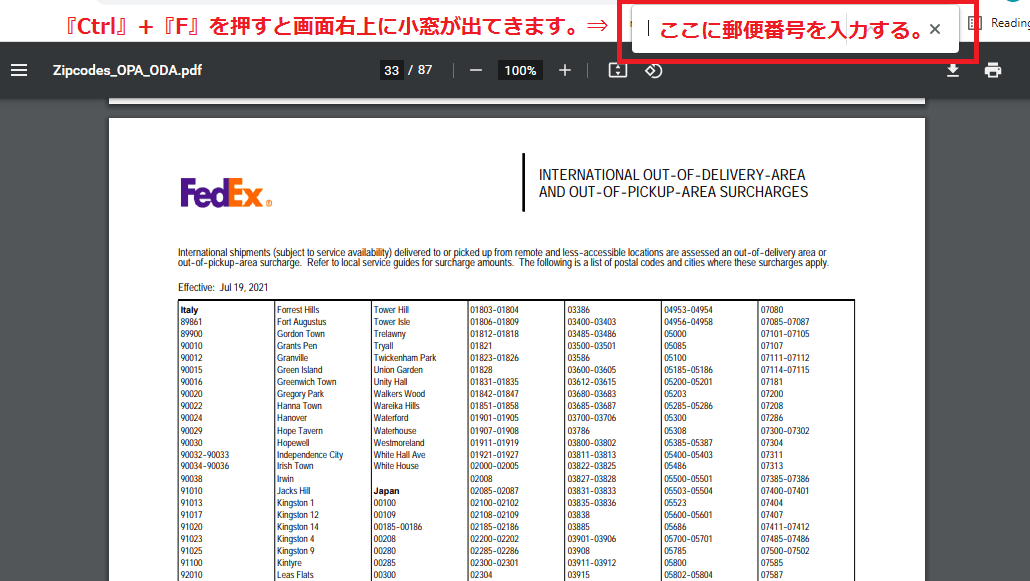
Task: Click the Twickenham Park entry
Action: pyautogui.click(x=405, y=358)
